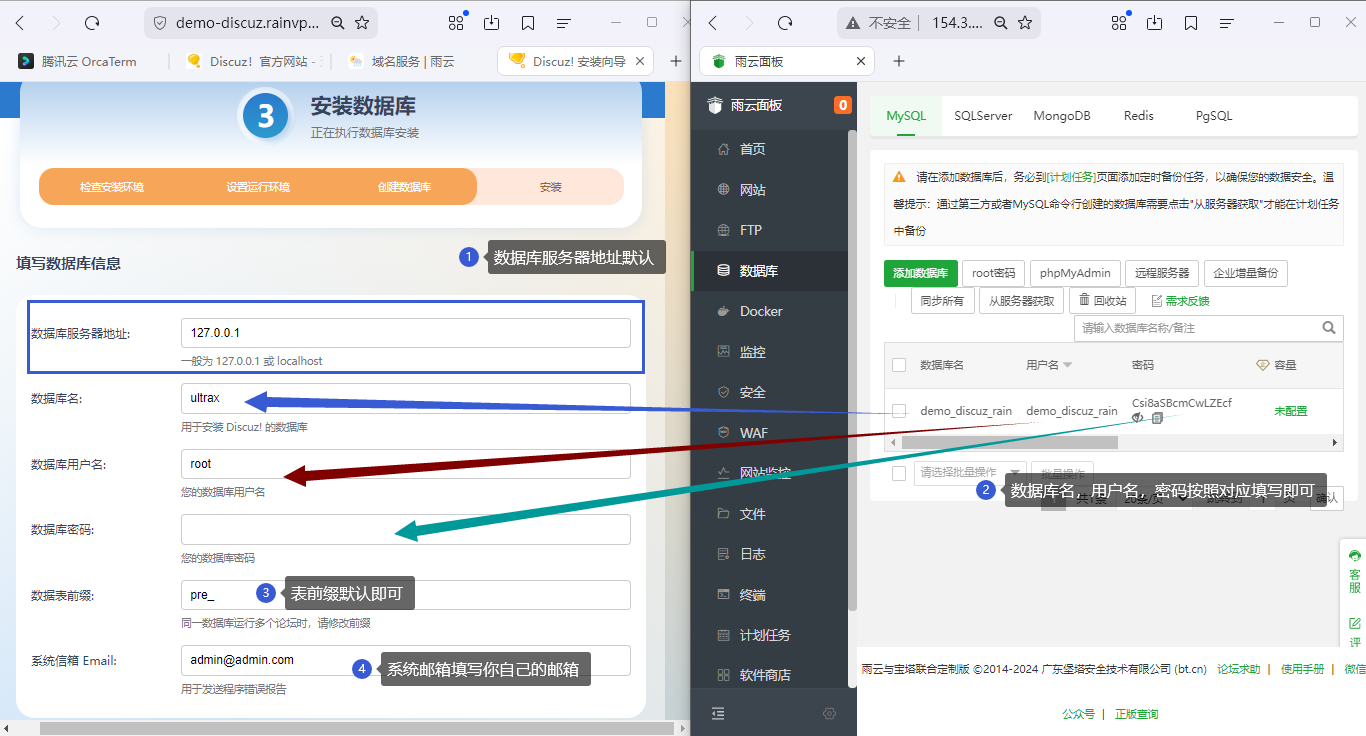
Task: Open browser menu in 雨云面板 browser window
Action: click(1227, 22)
